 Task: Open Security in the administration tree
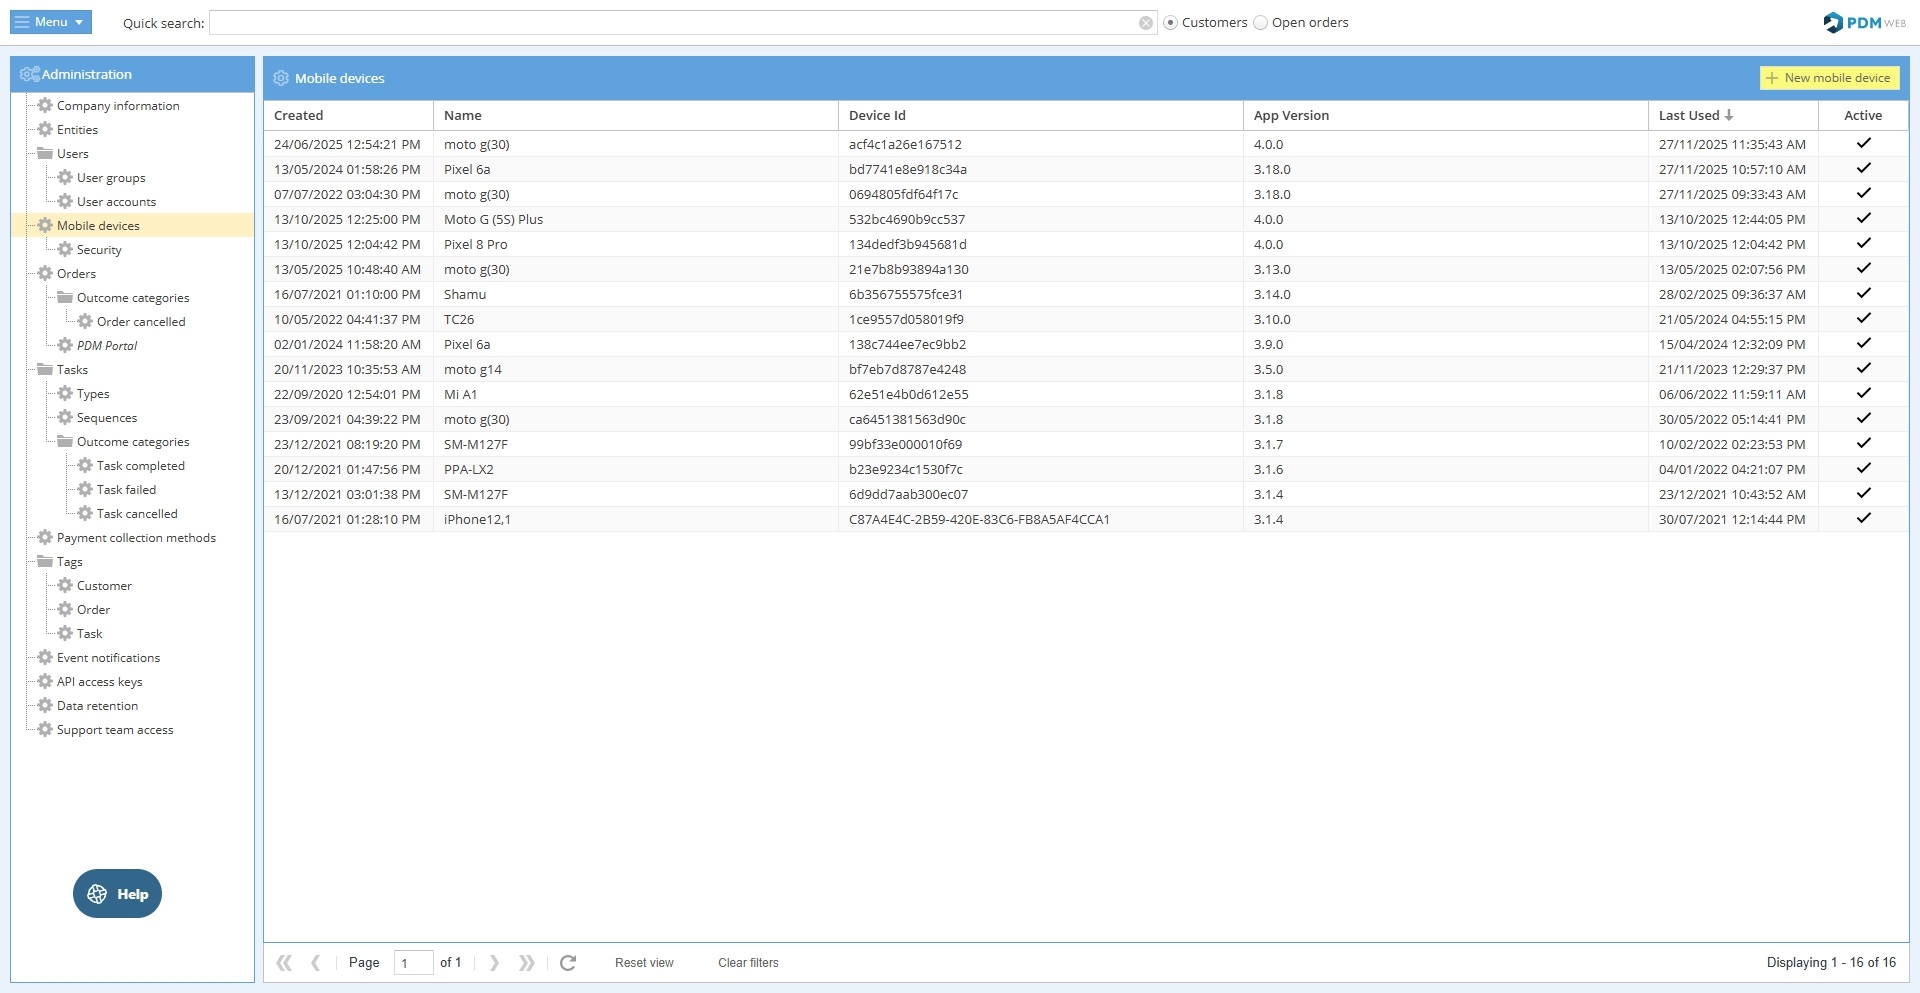(x=99, y=250)
